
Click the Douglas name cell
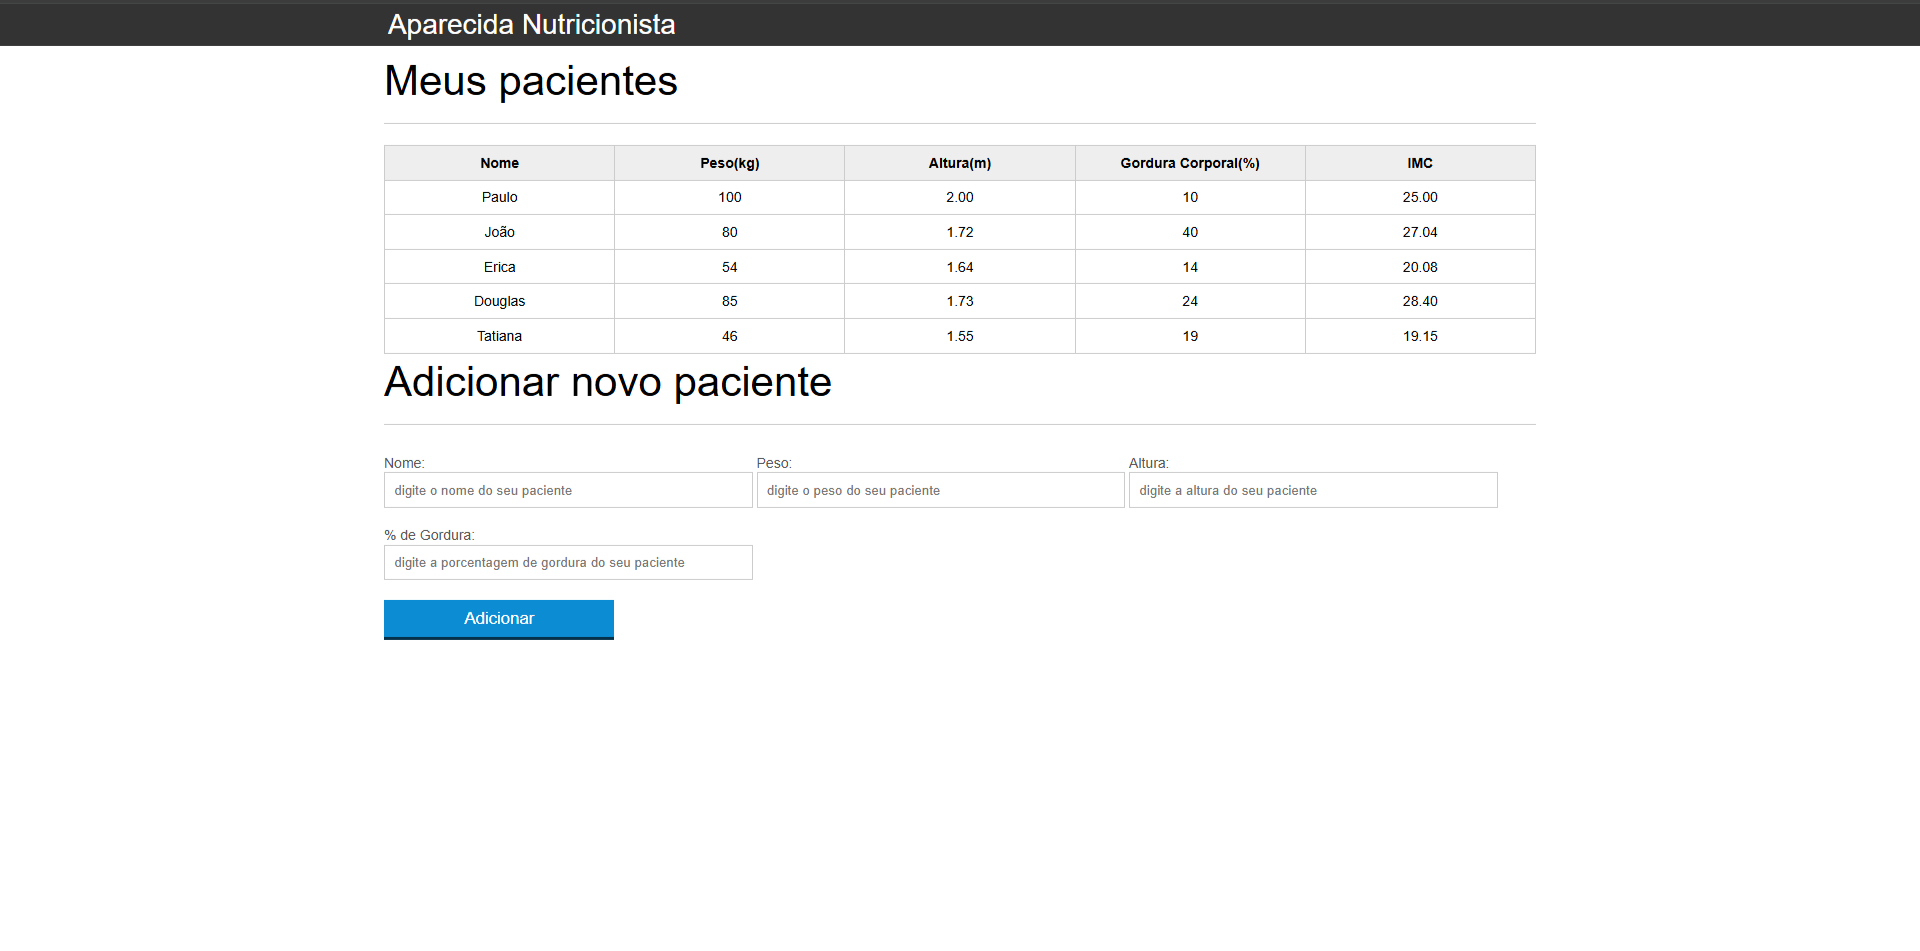click(x=499, y=301)
